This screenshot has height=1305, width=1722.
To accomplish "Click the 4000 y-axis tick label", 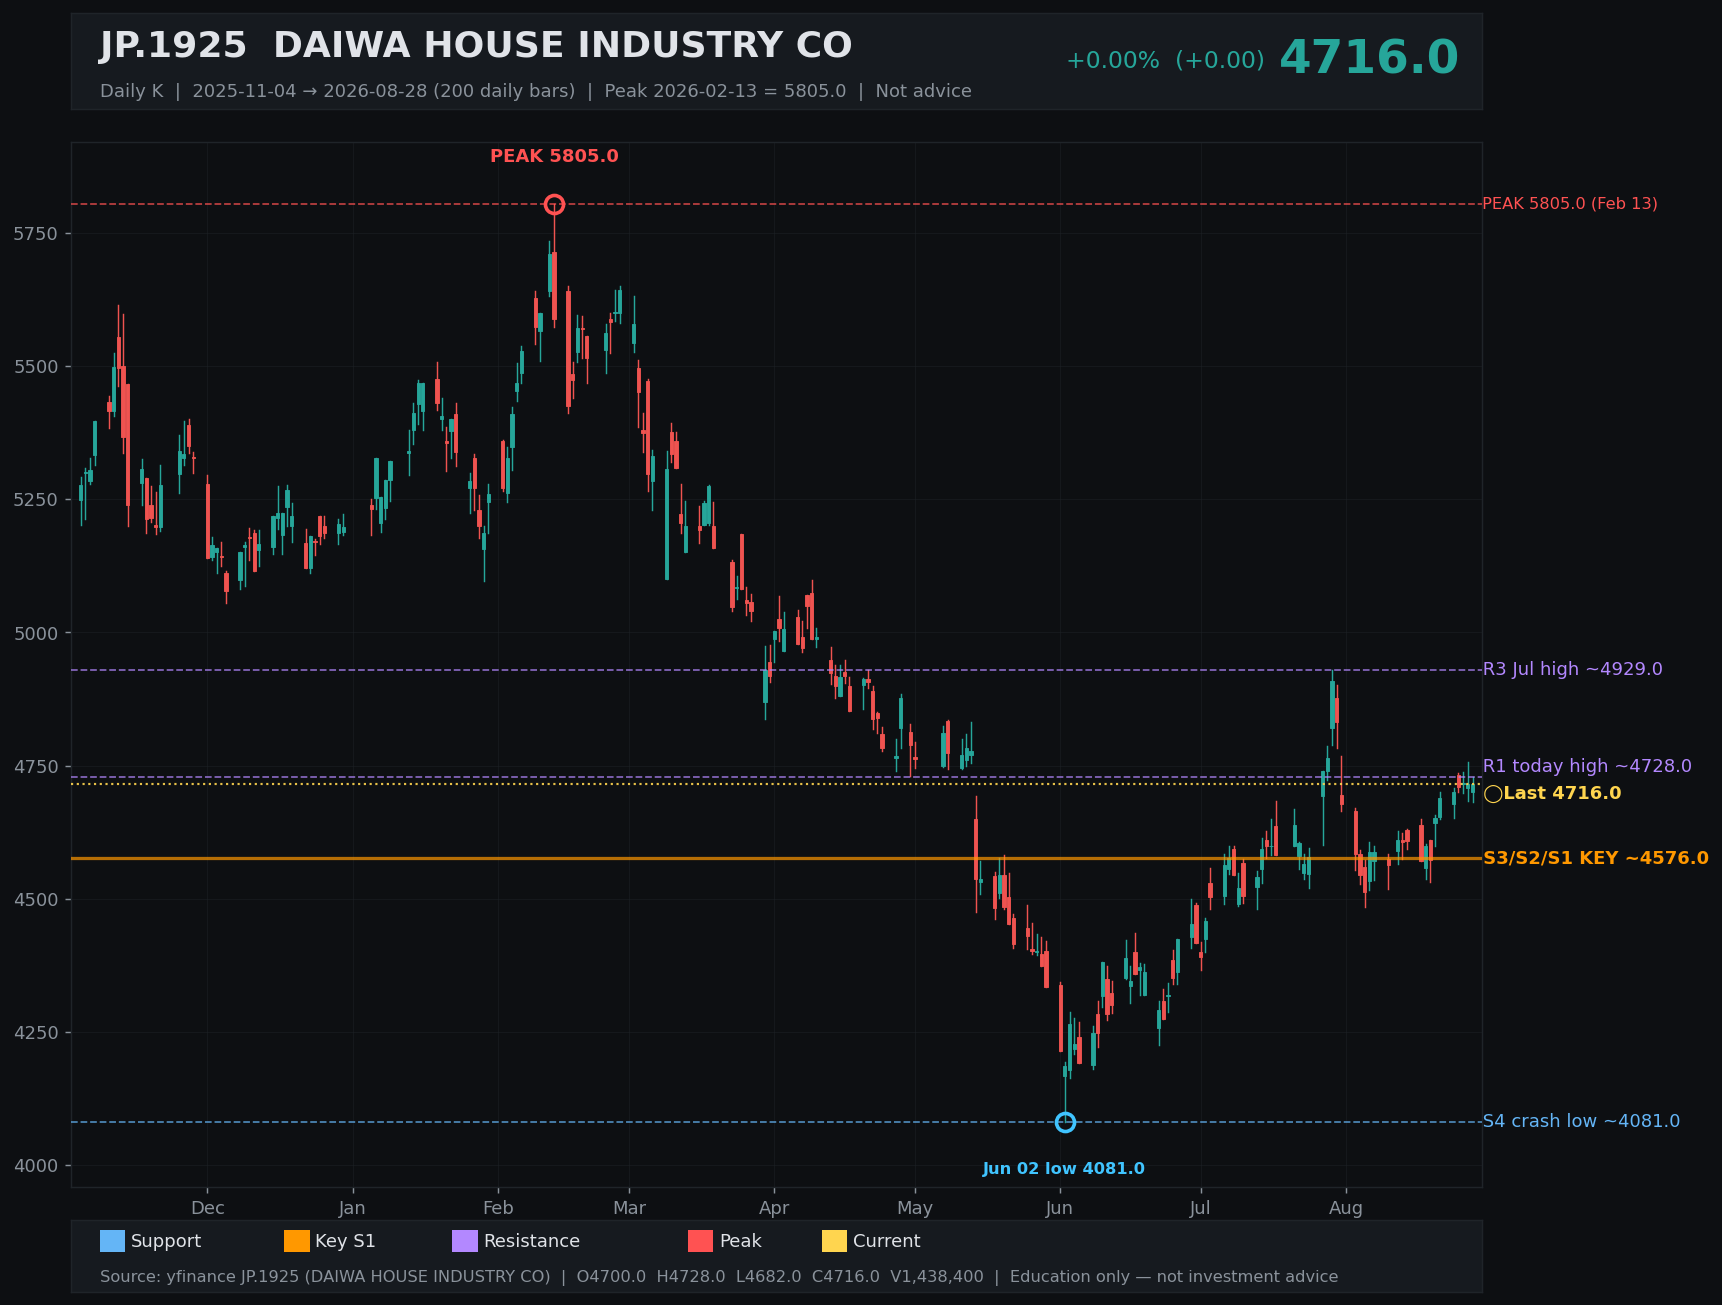I will [36, 1166].
